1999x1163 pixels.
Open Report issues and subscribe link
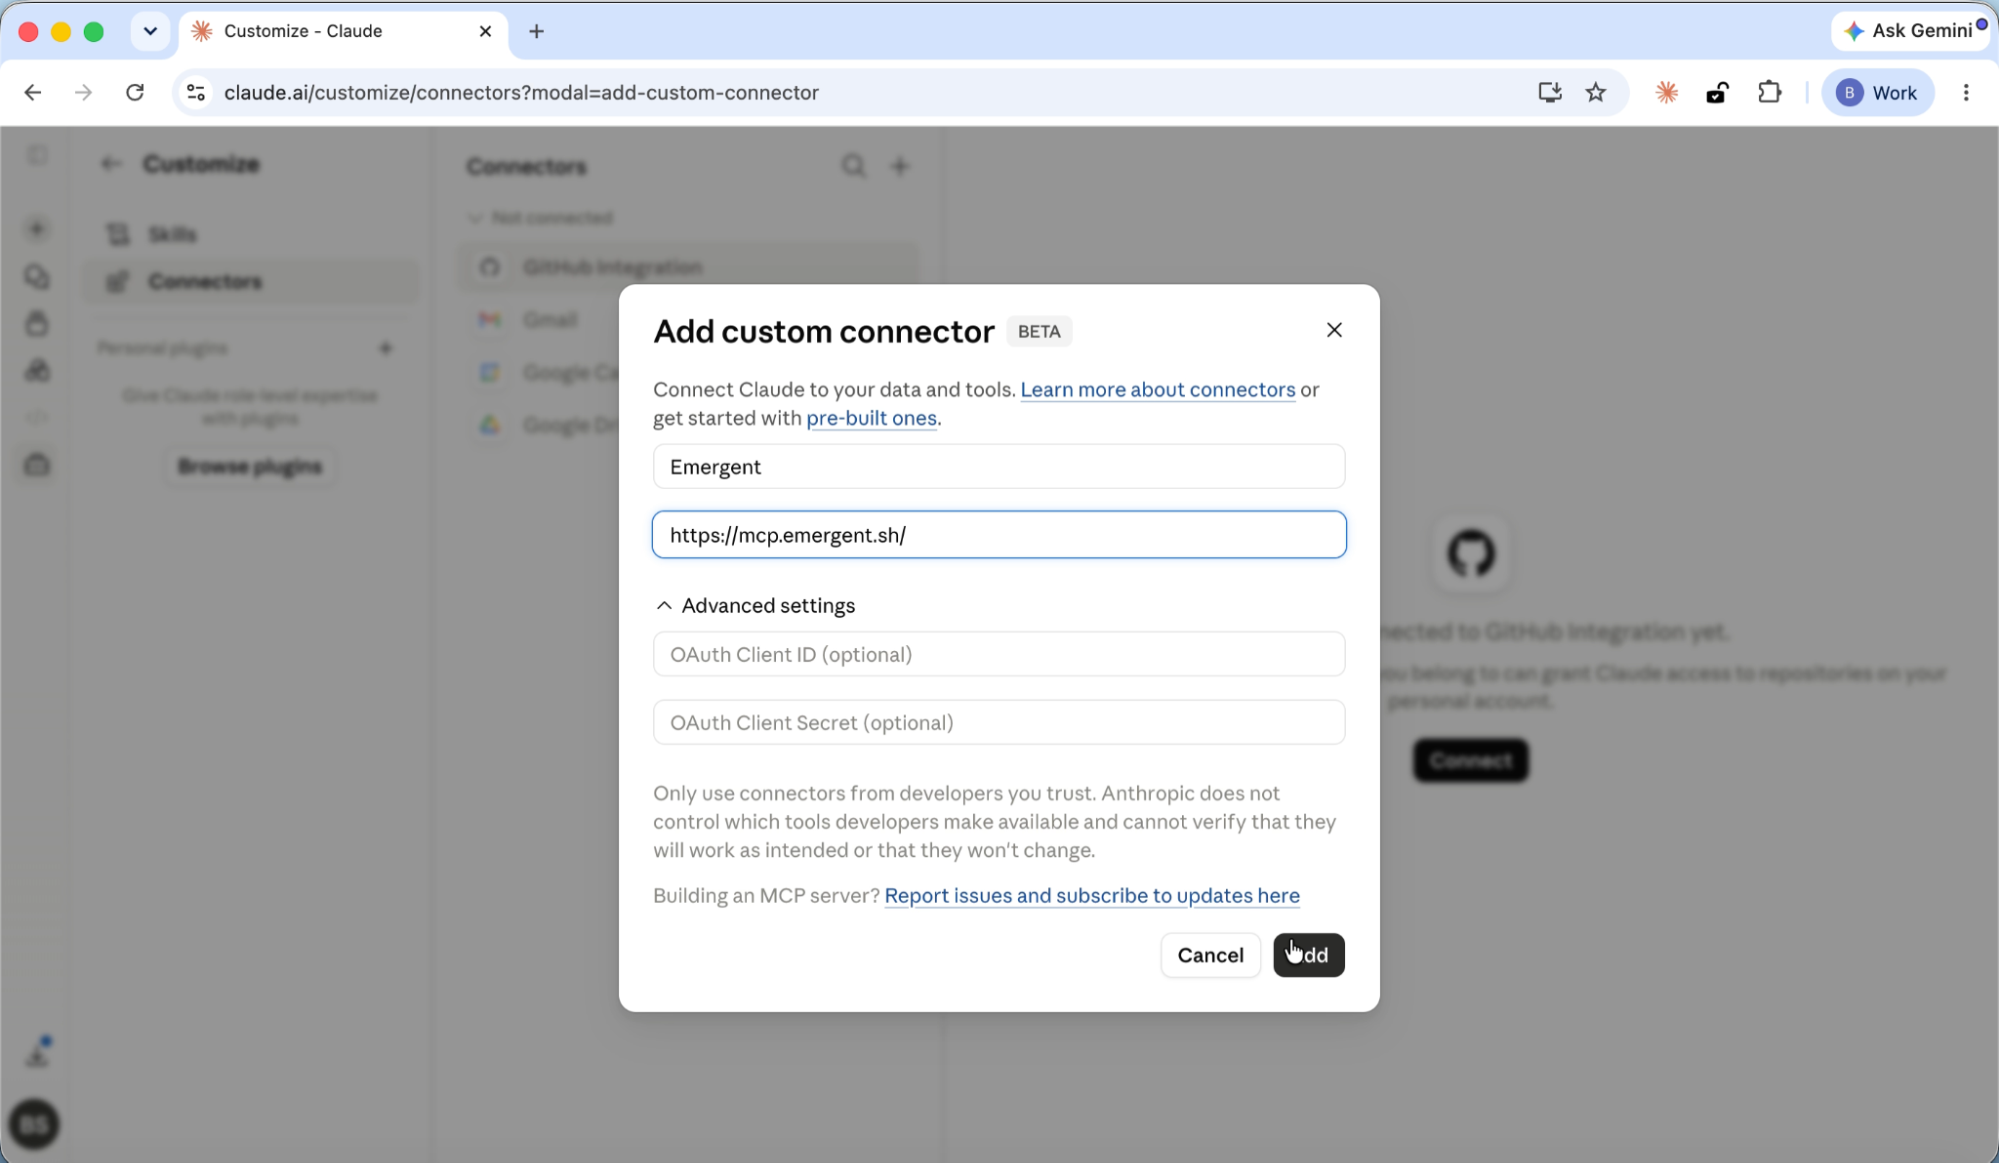(x=1092, y=895)
